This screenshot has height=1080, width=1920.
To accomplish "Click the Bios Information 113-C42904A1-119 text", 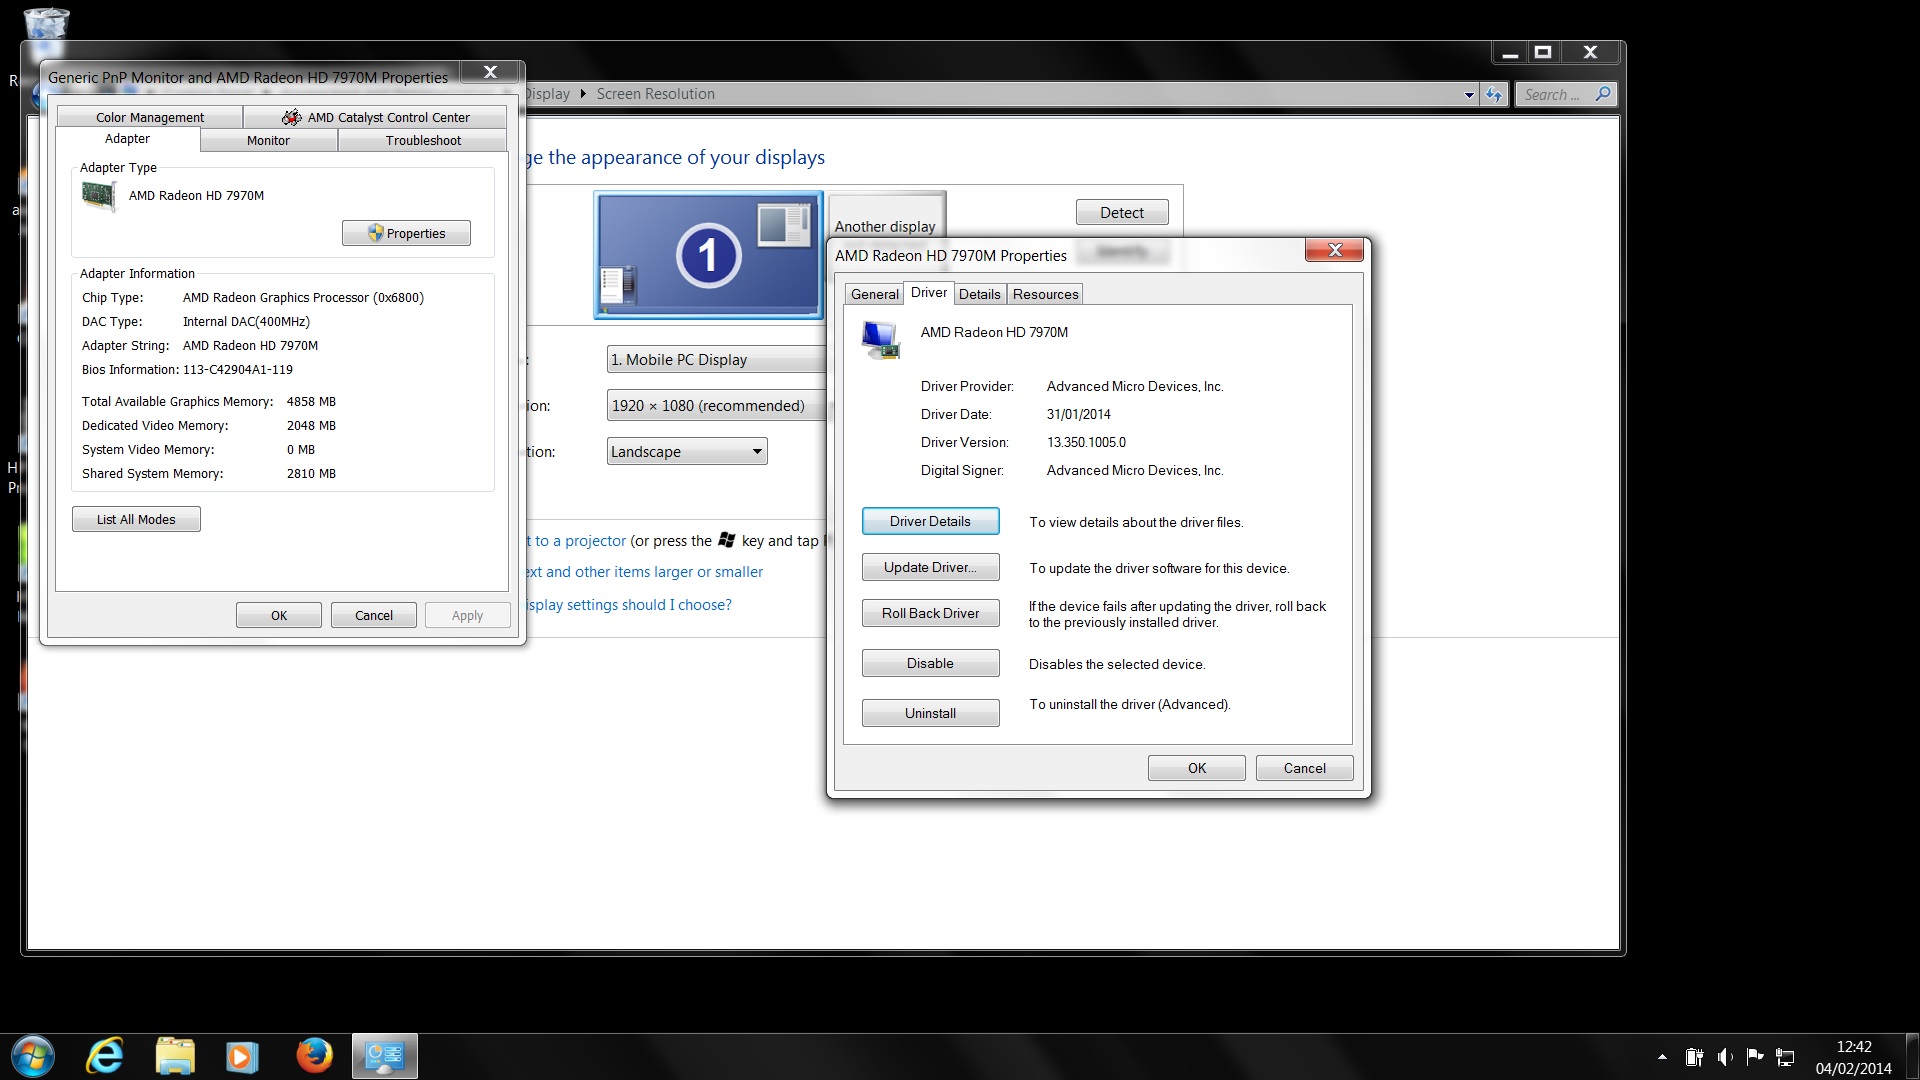I will [187, 370].
